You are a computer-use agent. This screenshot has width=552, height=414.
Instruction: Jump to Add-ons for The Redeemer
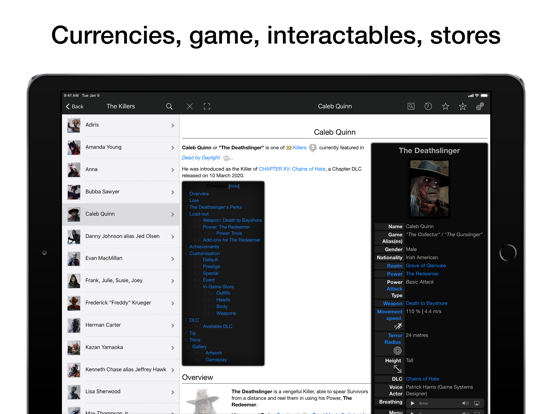point(231,240)
